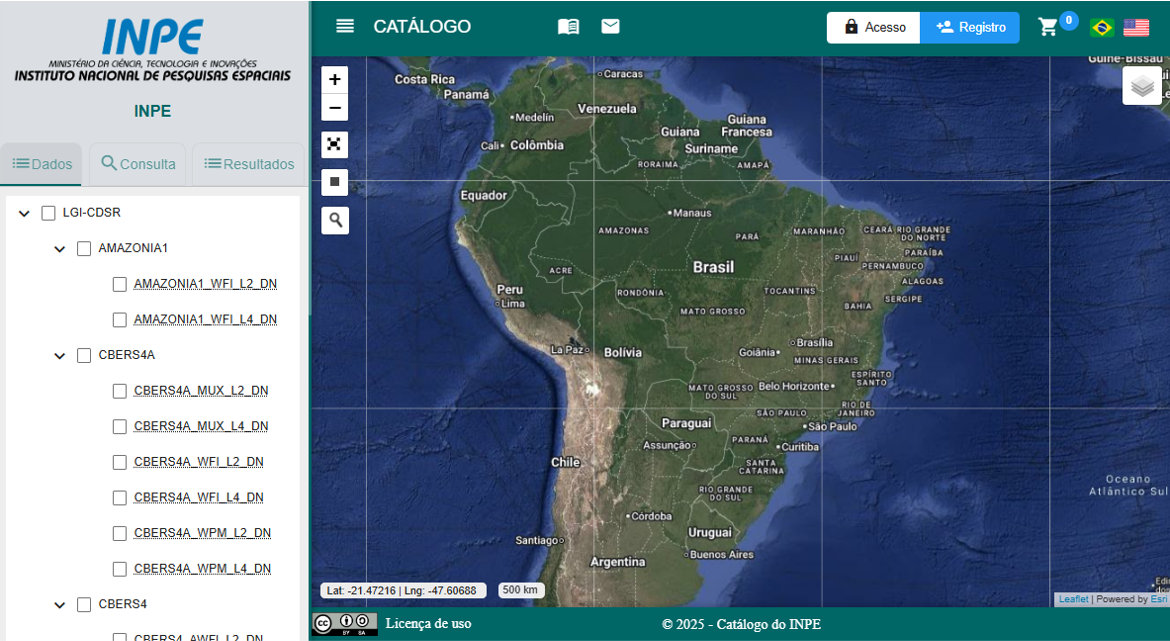The height and width of the screenshot is (641, 1170).
Task: Collapse the AMAZONIA1 group
Action: [60, 249]
